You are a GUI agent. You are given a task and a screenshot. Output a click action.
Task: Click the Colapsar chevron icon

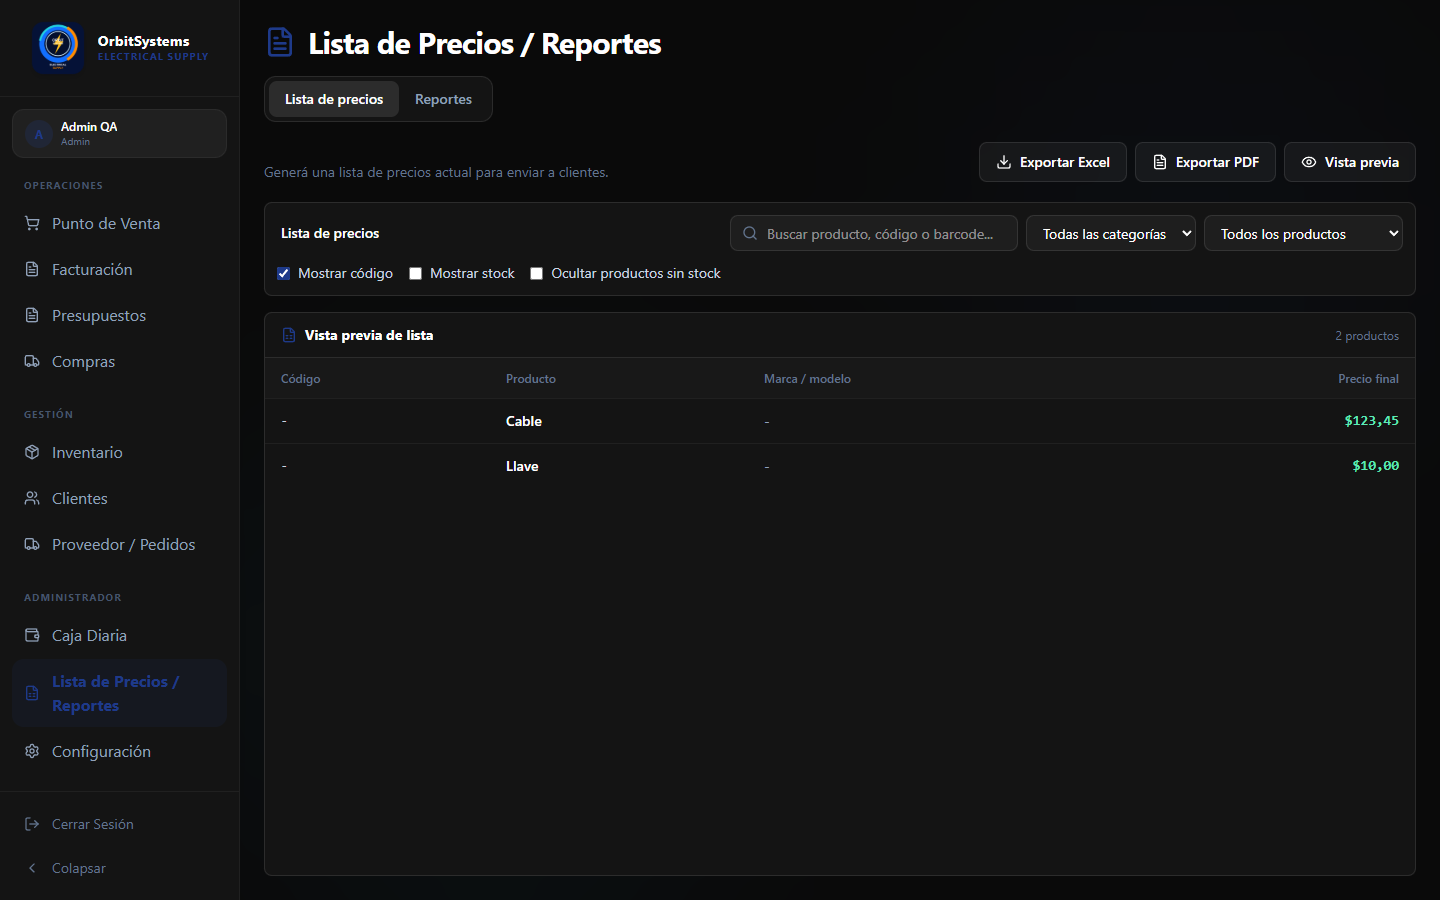[32, 868]
